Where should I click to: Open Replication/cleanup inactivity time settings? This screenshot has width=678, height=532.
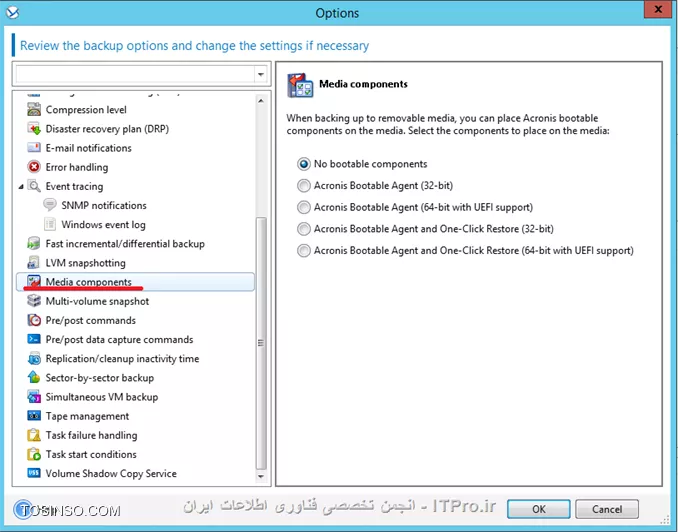122,359
